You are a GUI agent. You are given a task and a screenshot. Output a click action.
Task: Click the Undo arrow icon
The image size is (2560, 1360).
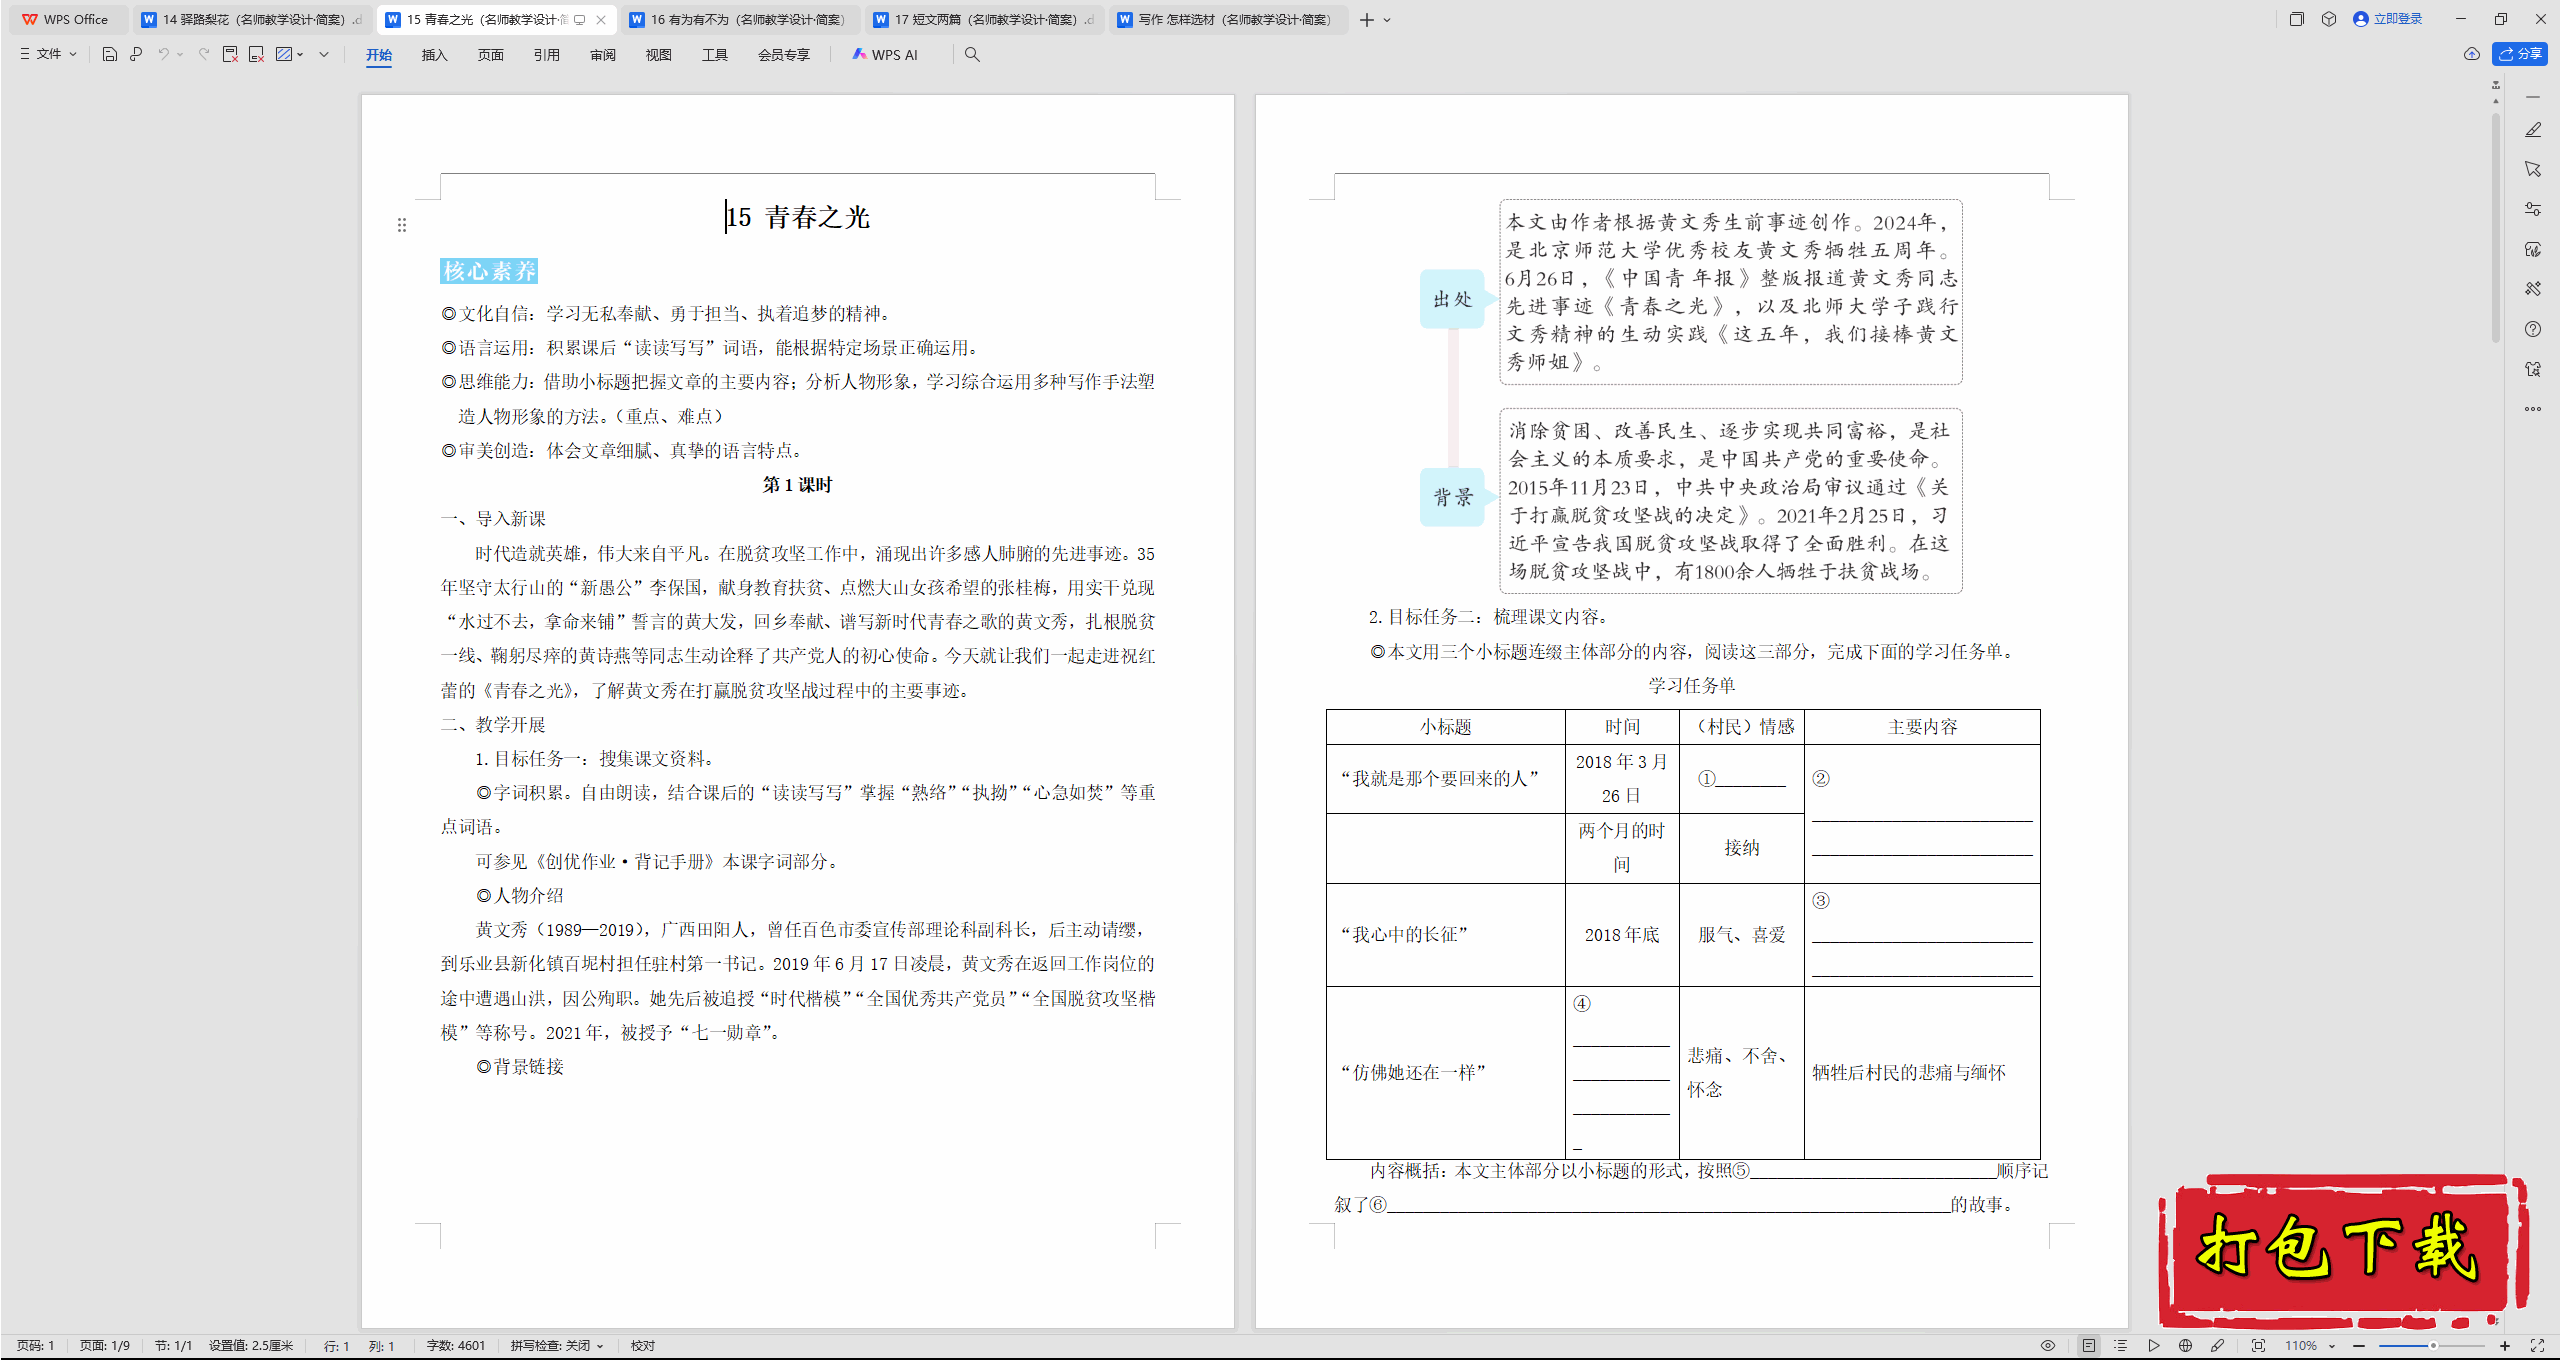point(163,55)
